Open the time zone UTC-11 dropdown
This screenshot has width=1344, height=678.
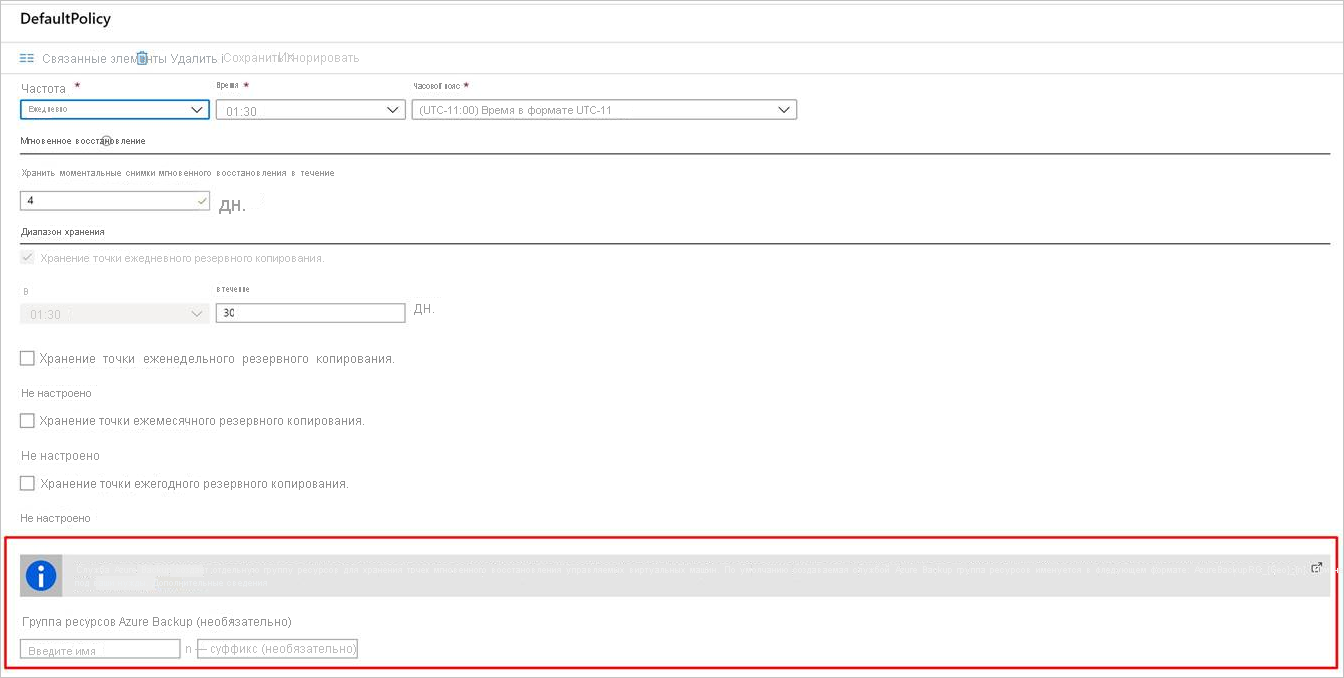pos(603,110)
